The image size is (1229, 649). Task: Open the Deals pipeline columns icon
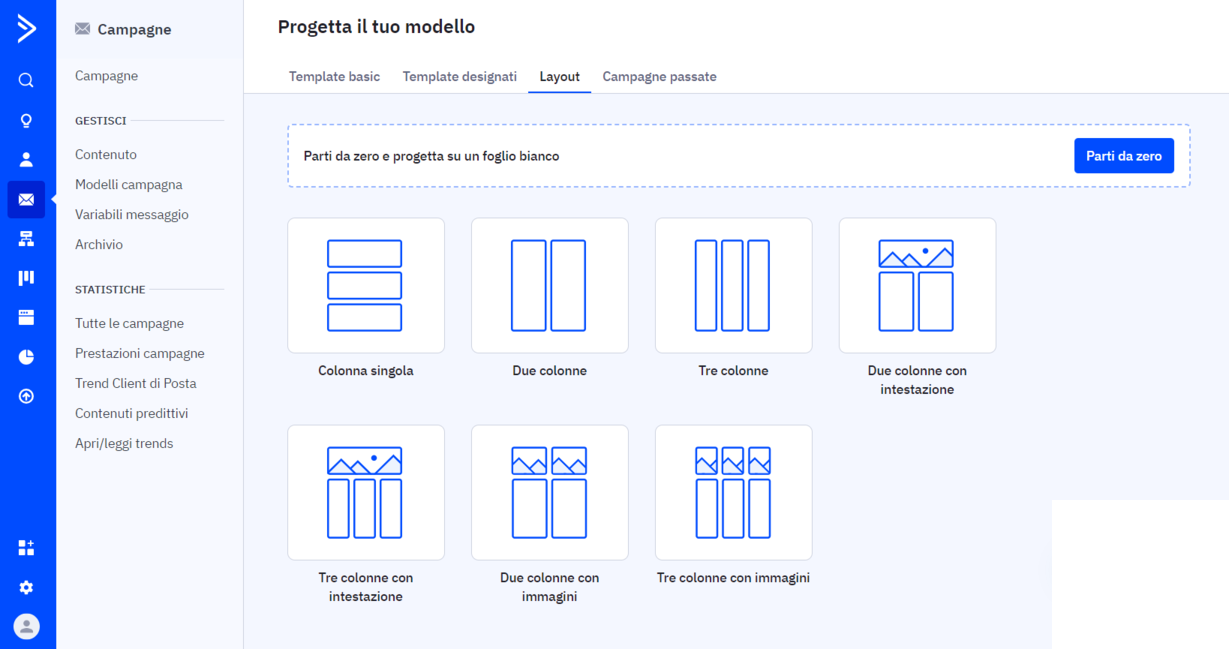point(26,277)
